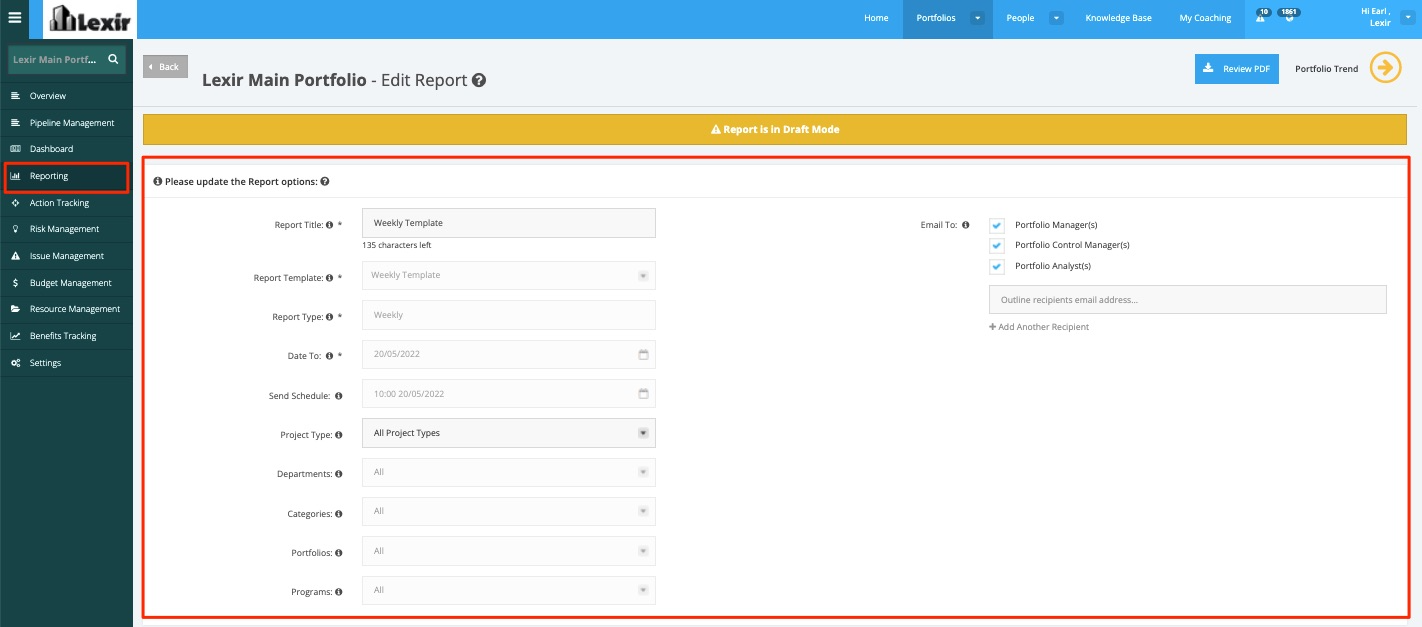Open the Departments dropdown
The width and height of the screenshot is (1422, 627).
click(x=509, y=472)
